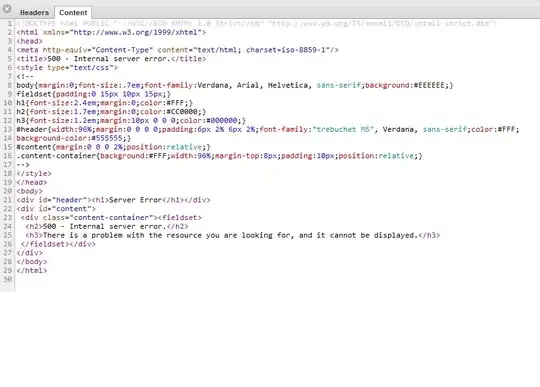This screenshot has width=540, height=387.
Task: Click the h2{font-size:1.7em rule line
Action: [x=111, y=112]
